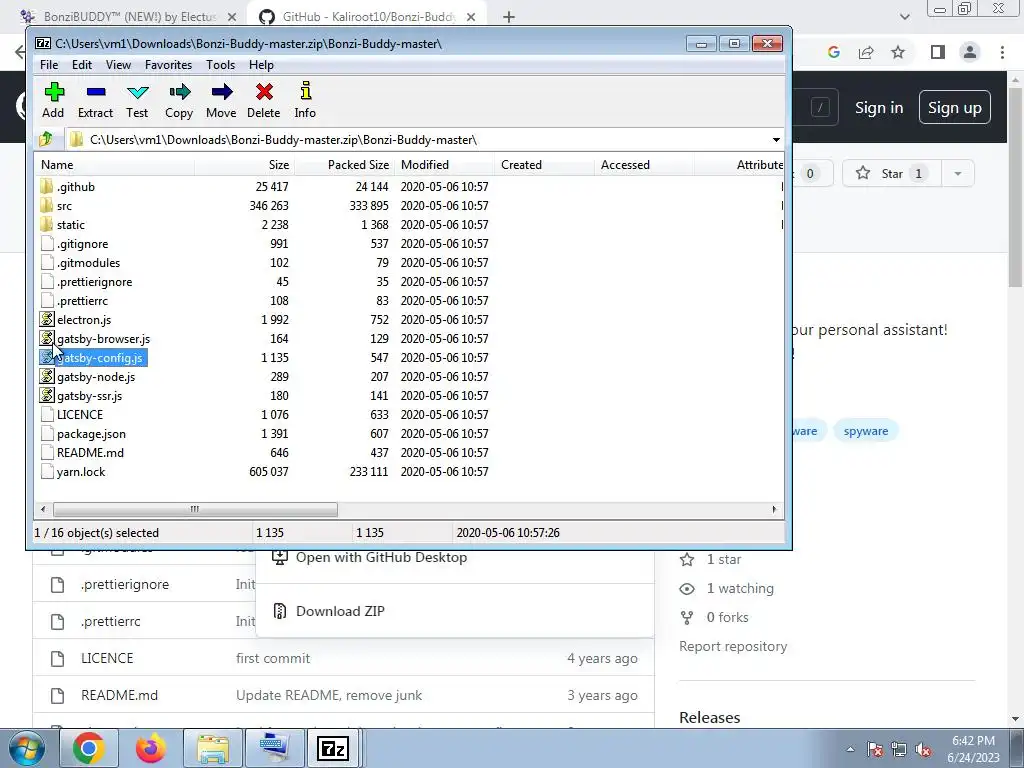Launch Firefox from the taskbar
The height and width of the screenshot is (768, 1024).
(150, 748)
